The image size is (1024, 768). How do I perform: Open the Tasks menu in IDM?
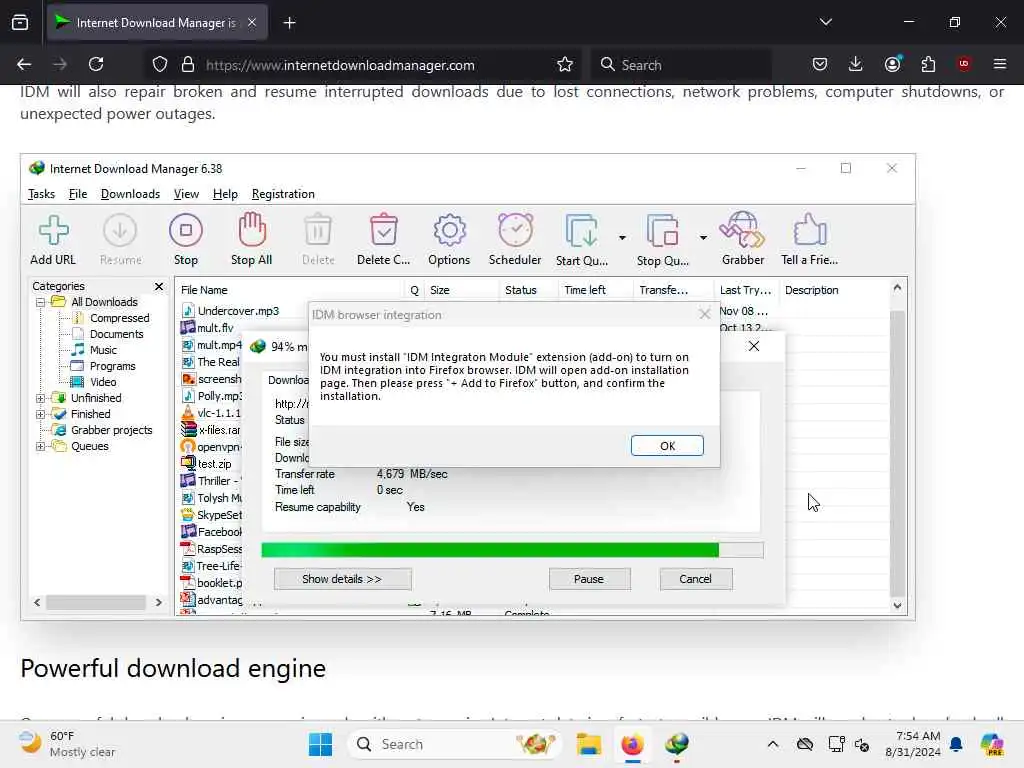click(41, 194)
